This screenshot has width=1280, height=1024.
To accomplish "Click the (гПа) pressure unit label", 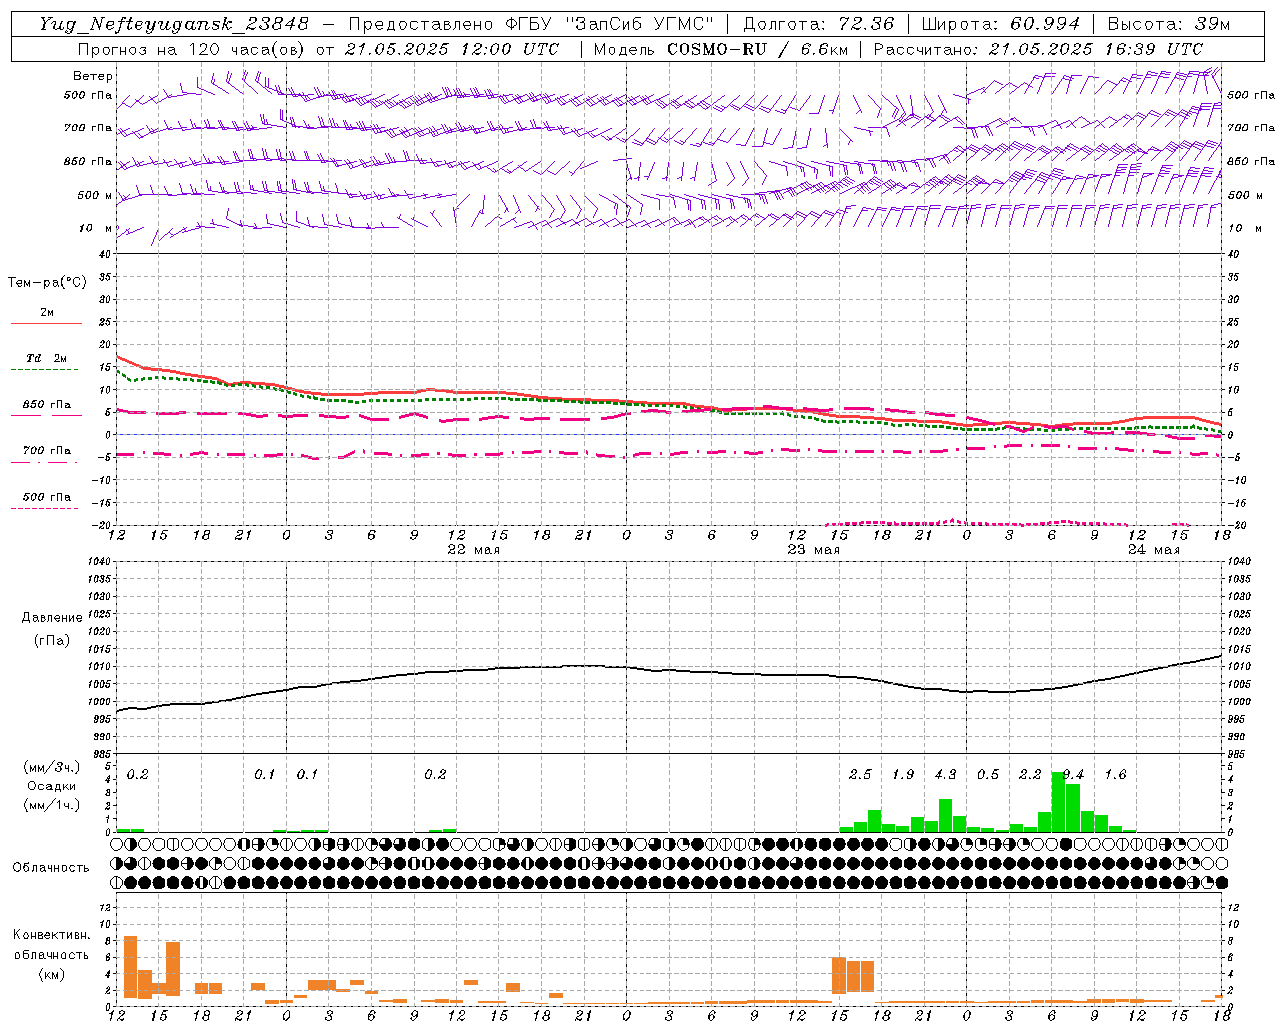I will pyautogui.click(x=52, y=640).
